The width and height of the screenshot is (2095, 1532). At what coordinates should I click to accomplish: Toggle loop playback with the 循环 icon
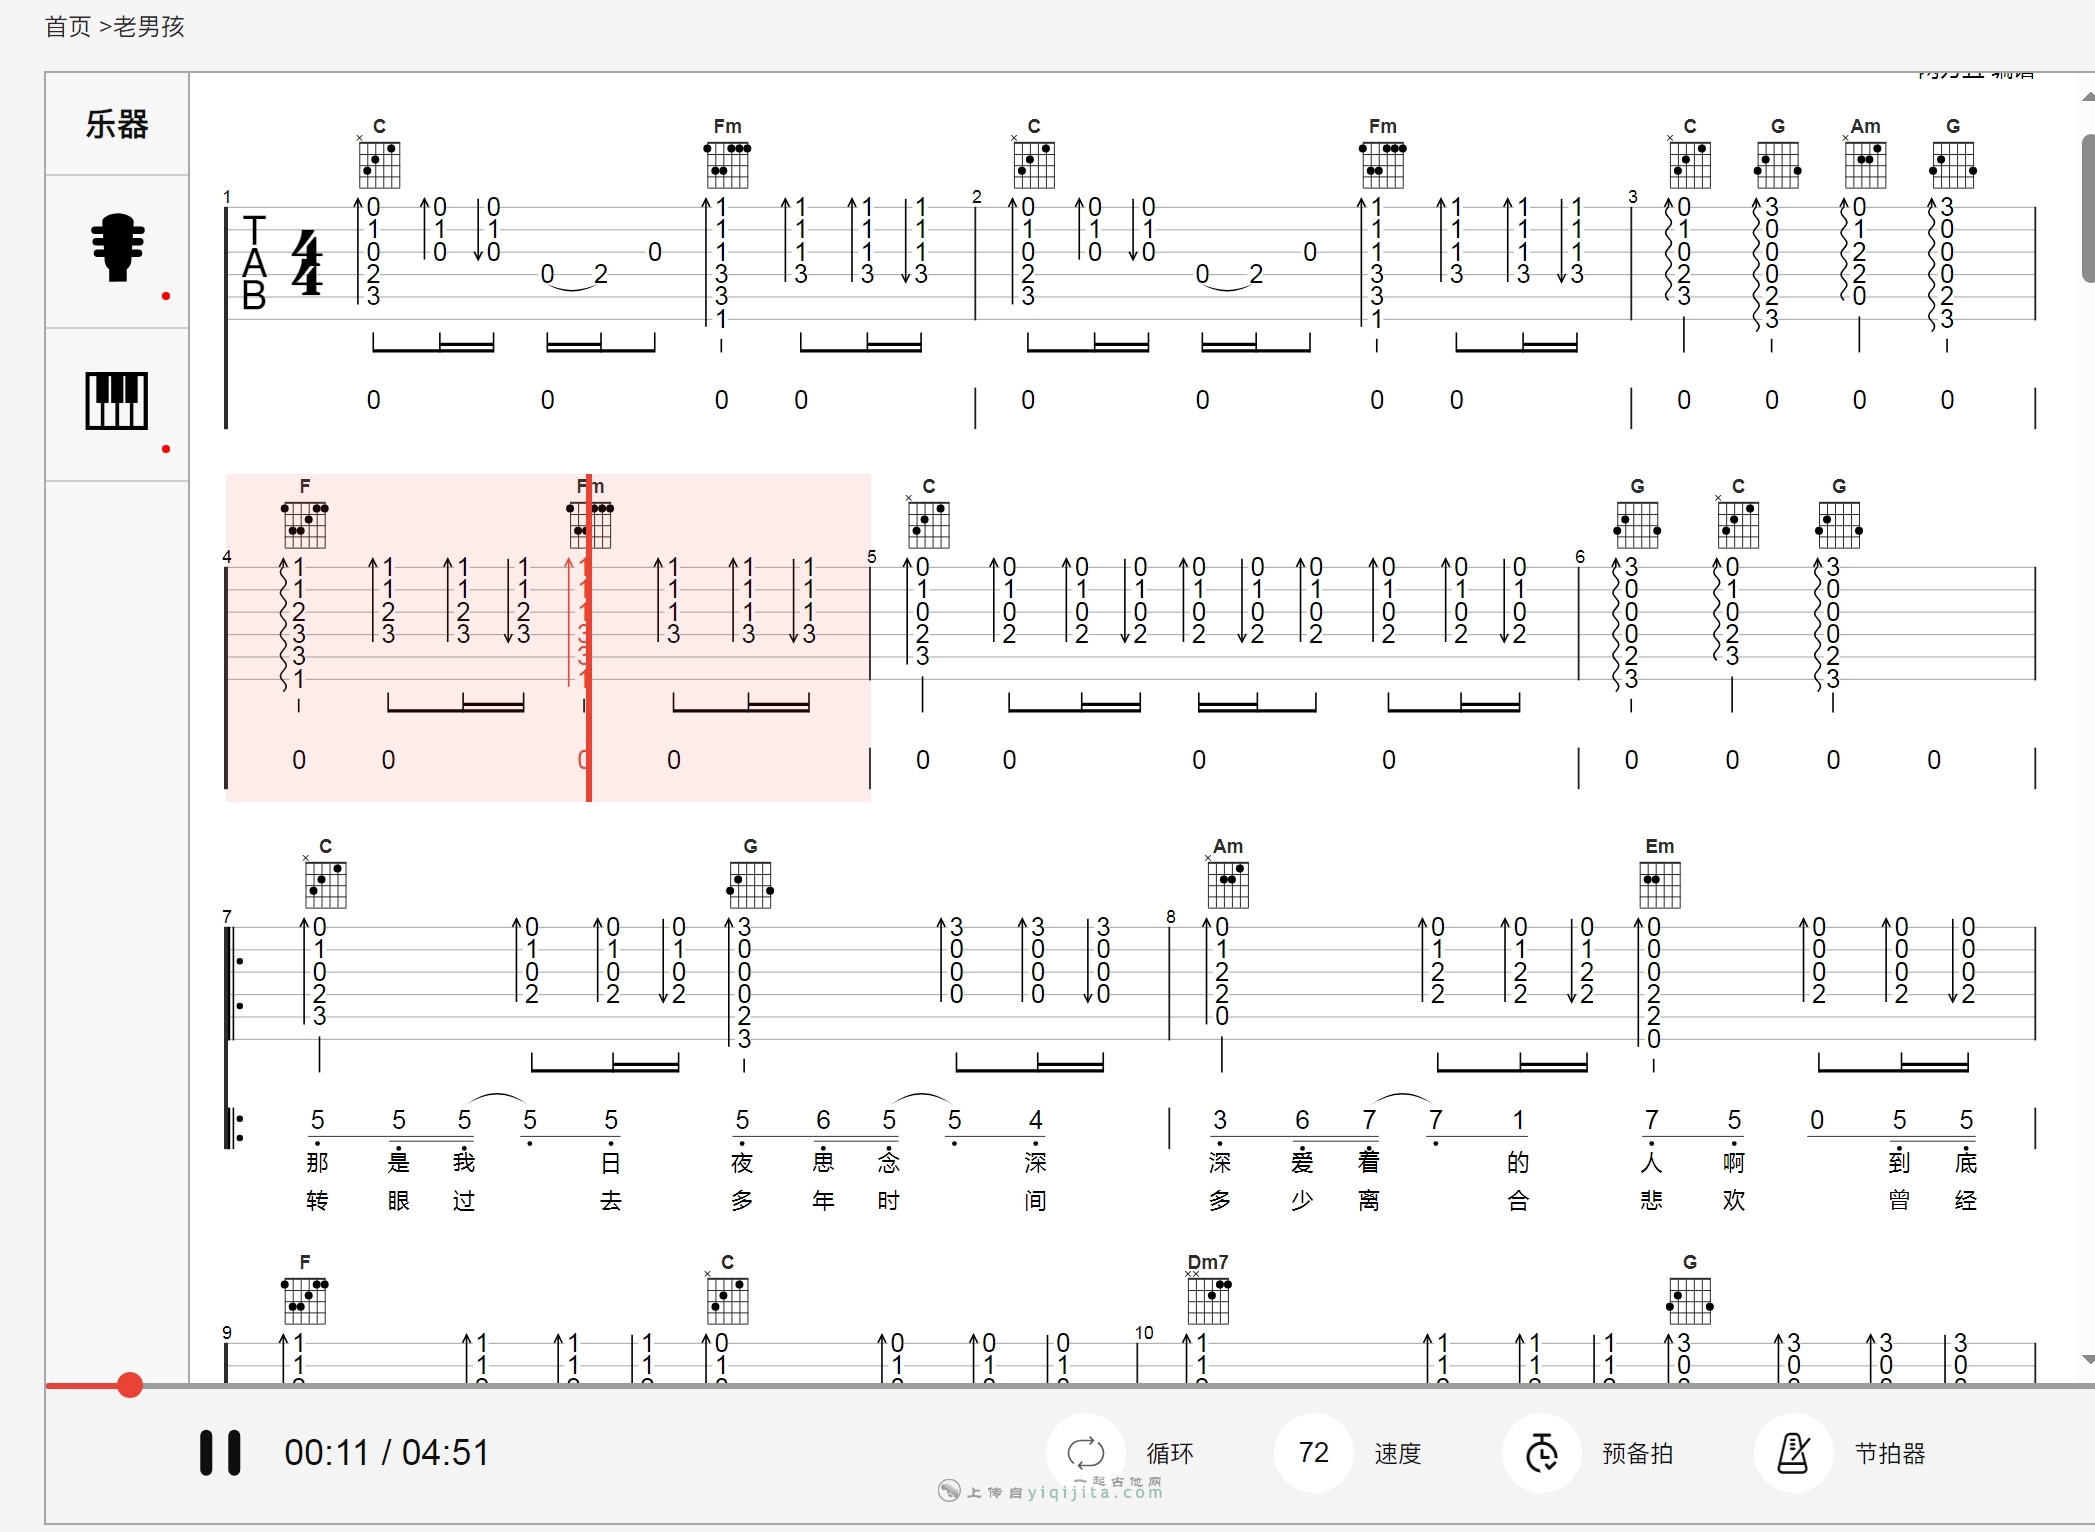pos(1085,1452)
